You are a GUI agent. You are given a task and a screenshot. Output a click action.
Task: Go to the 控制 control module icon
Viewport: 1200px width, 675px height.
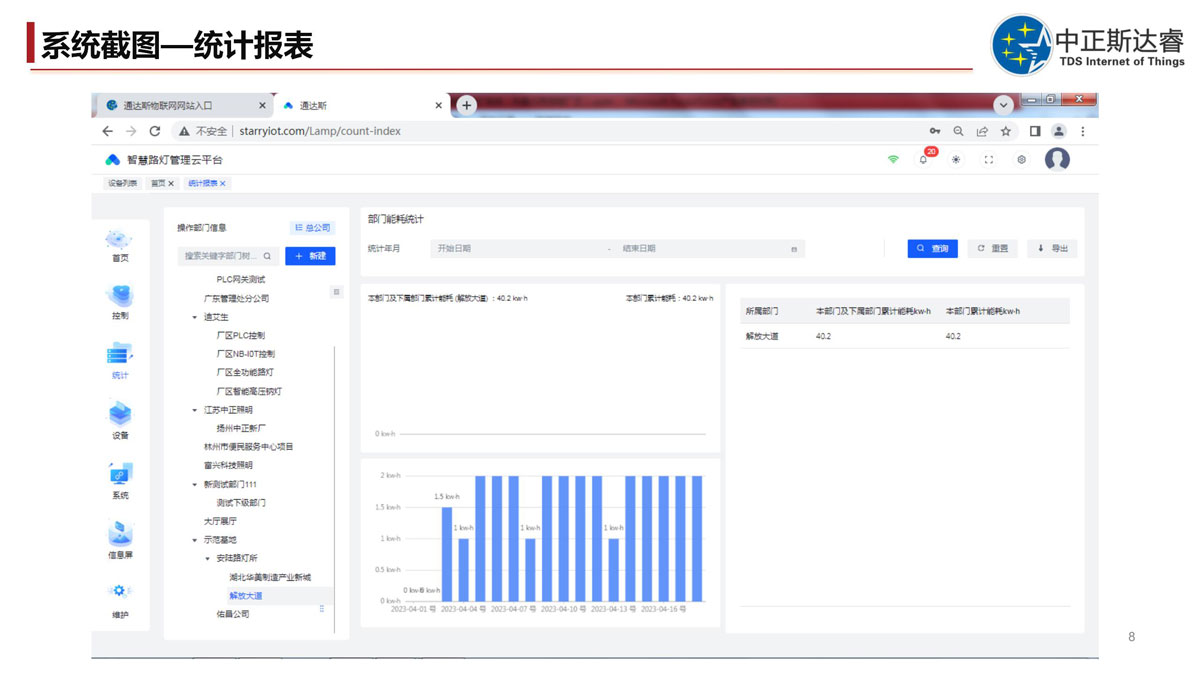[x=119, y=298]
